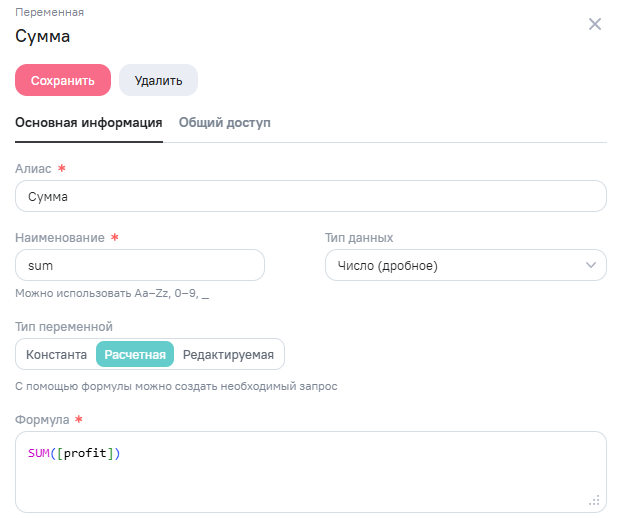Select the Константа variable type
The width and height of the screenshot is (623, 518).
(56, 354)
